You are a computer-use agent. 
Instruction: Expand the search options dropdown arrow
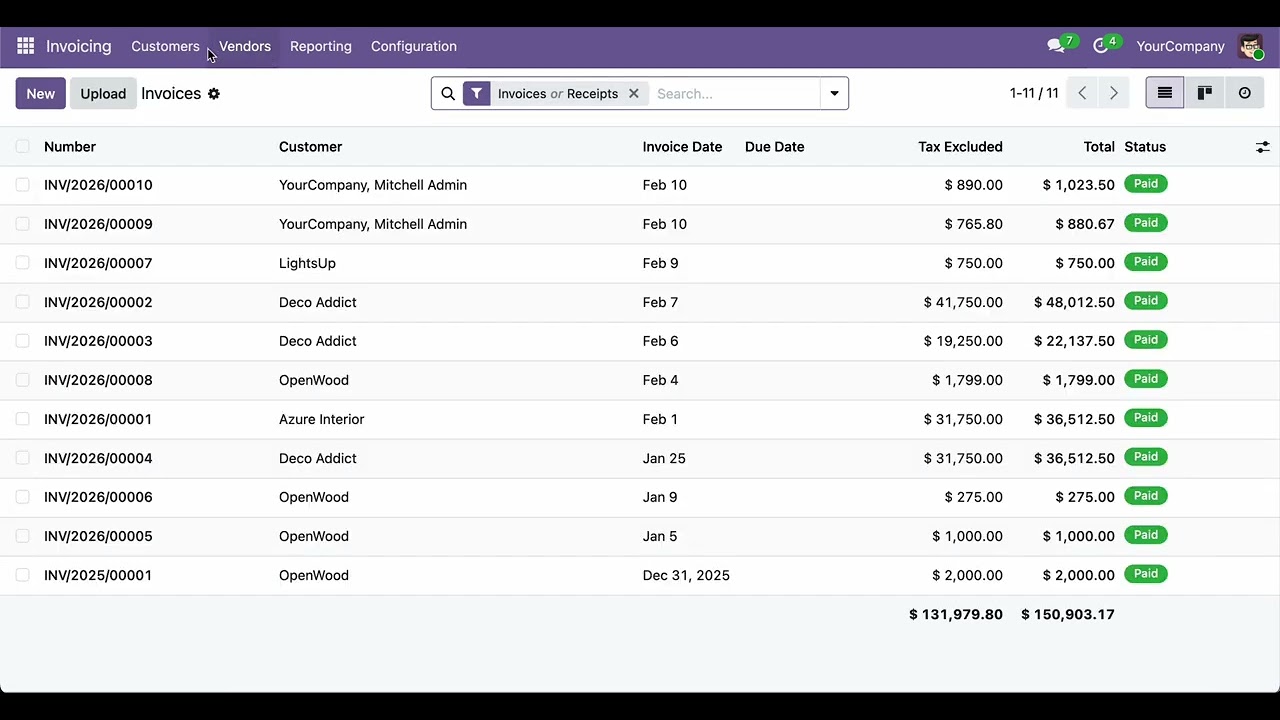834,93
